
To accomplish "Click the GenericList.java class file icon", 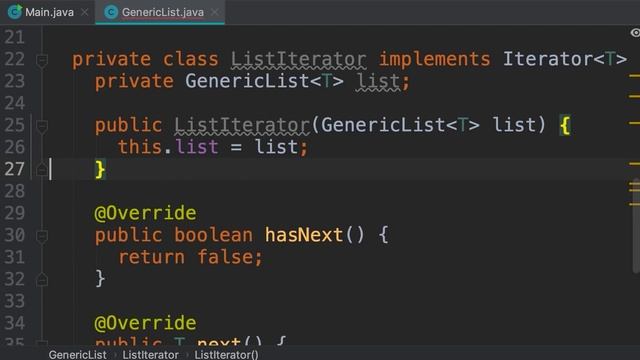I will coord(111,12).
